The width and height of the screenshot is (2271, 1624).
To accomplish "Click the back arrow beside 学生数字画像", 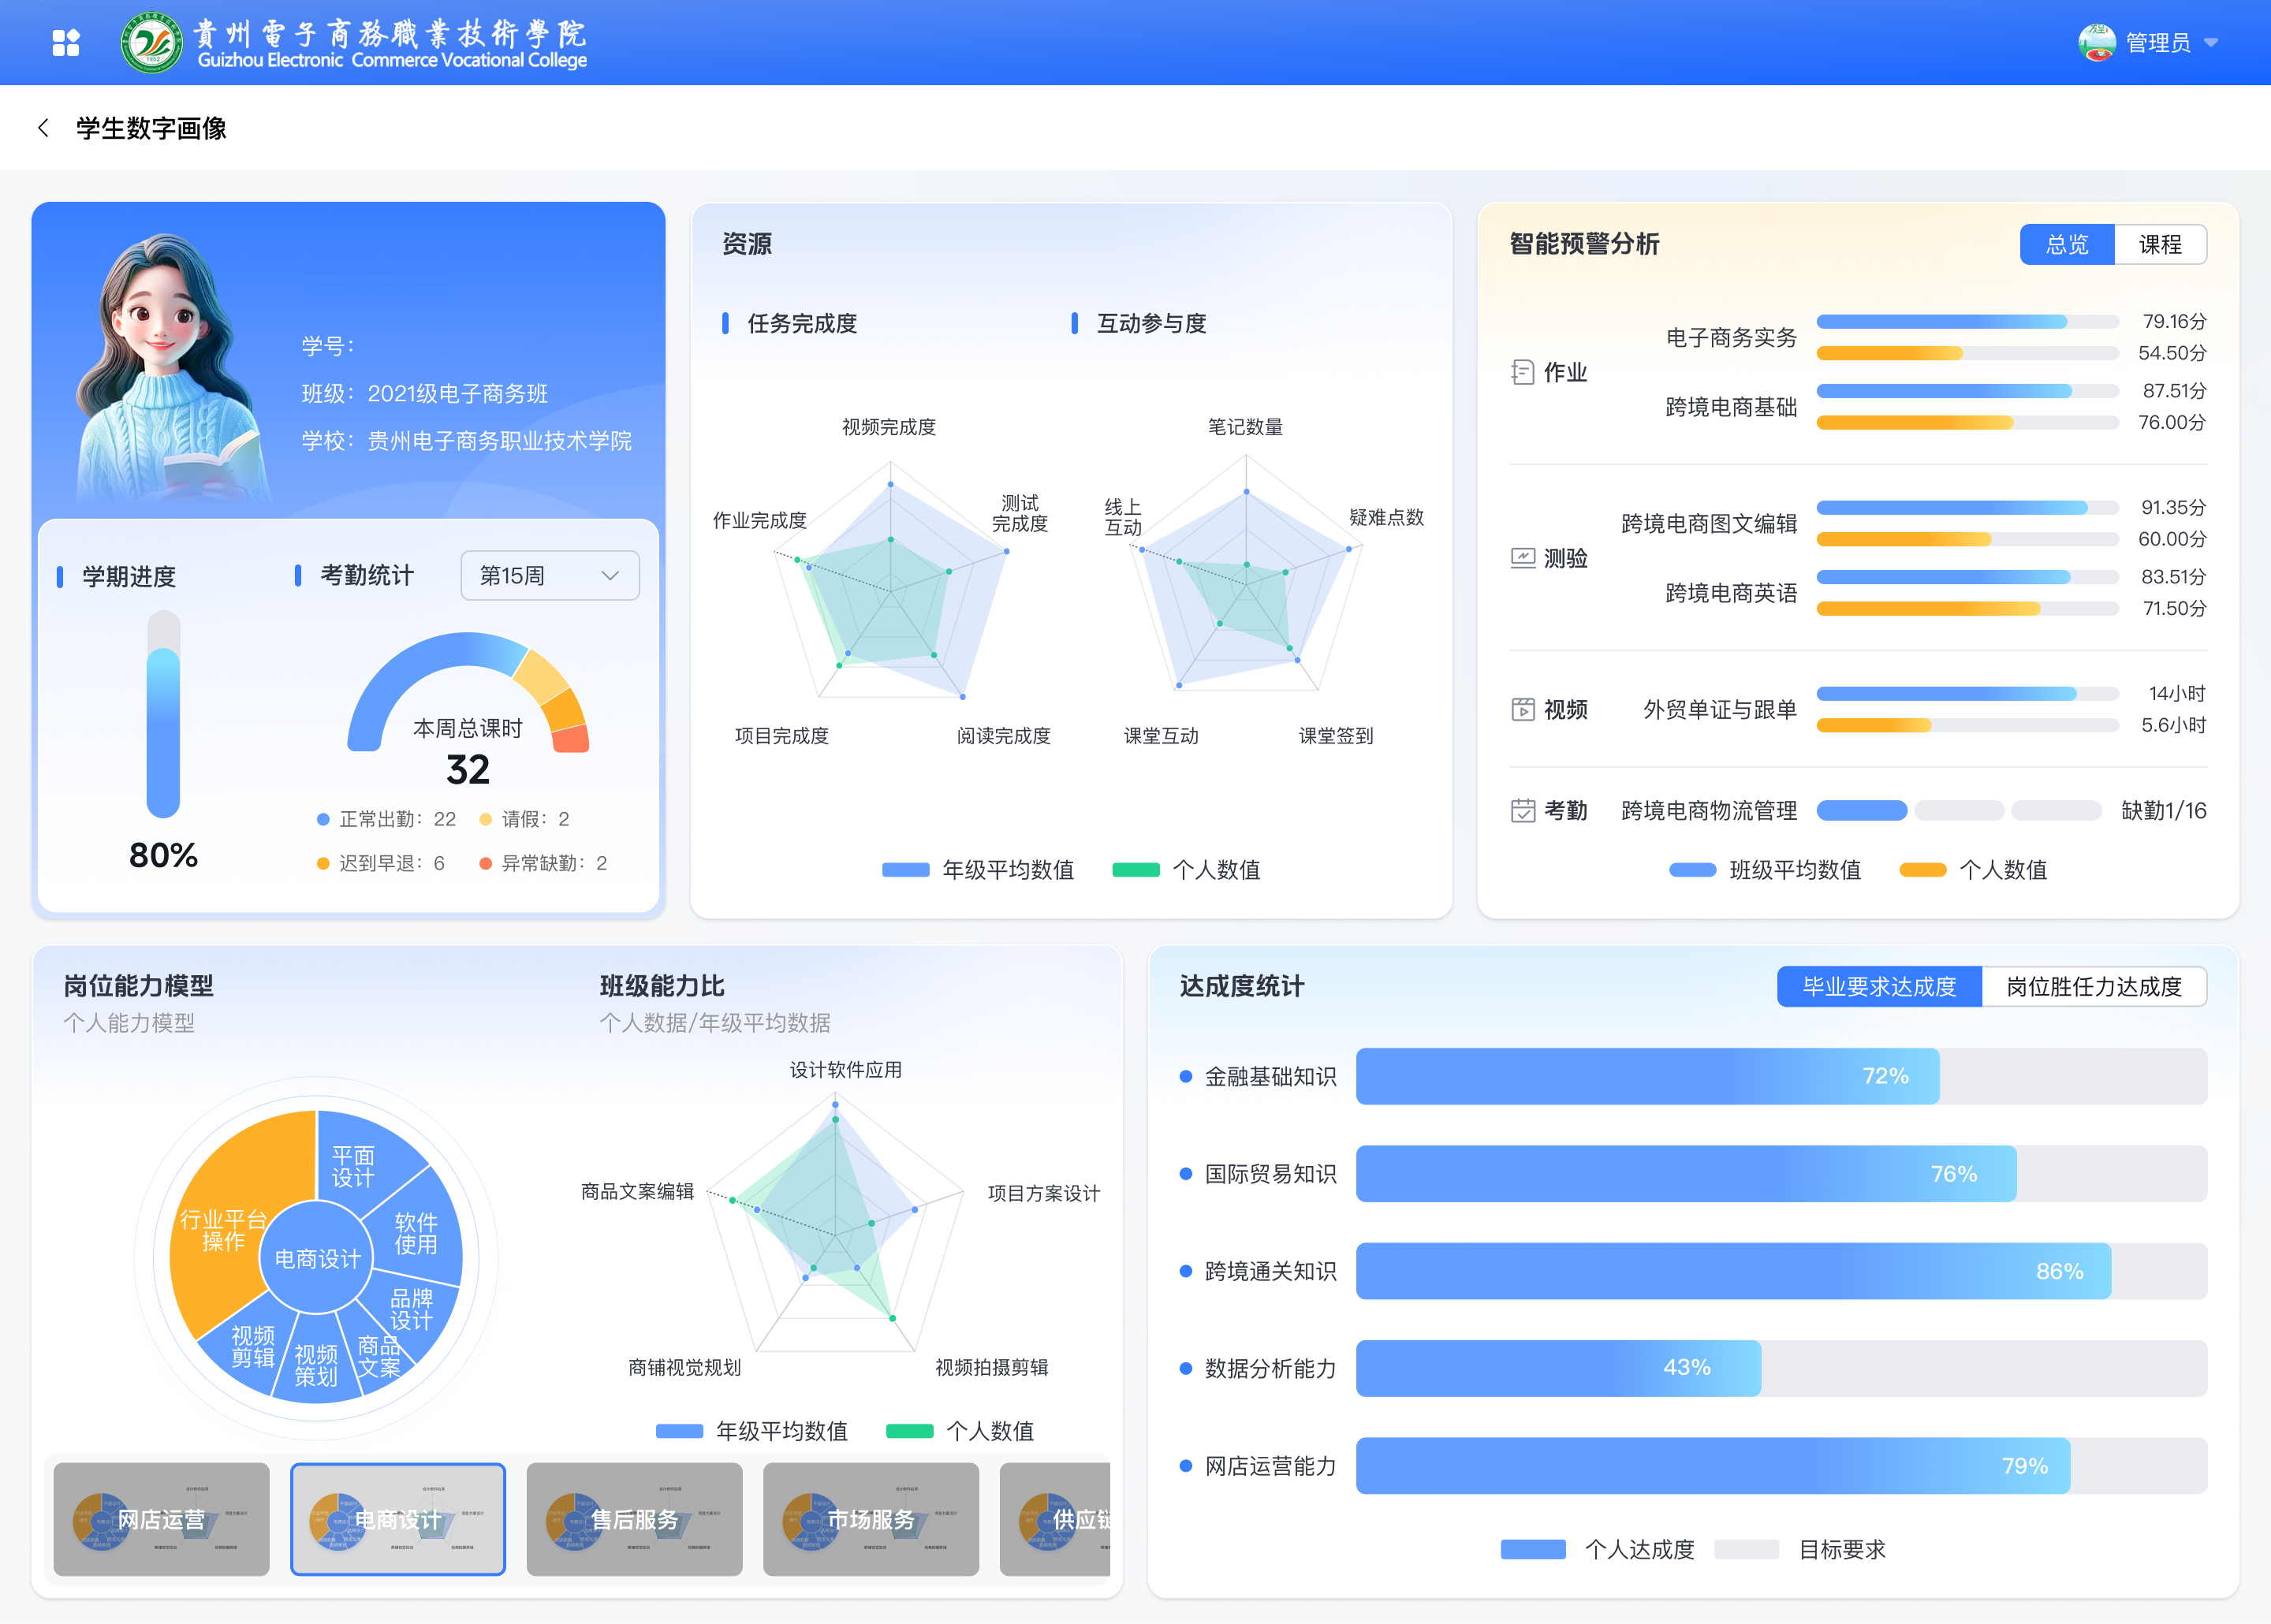I will tap(43, 128).
